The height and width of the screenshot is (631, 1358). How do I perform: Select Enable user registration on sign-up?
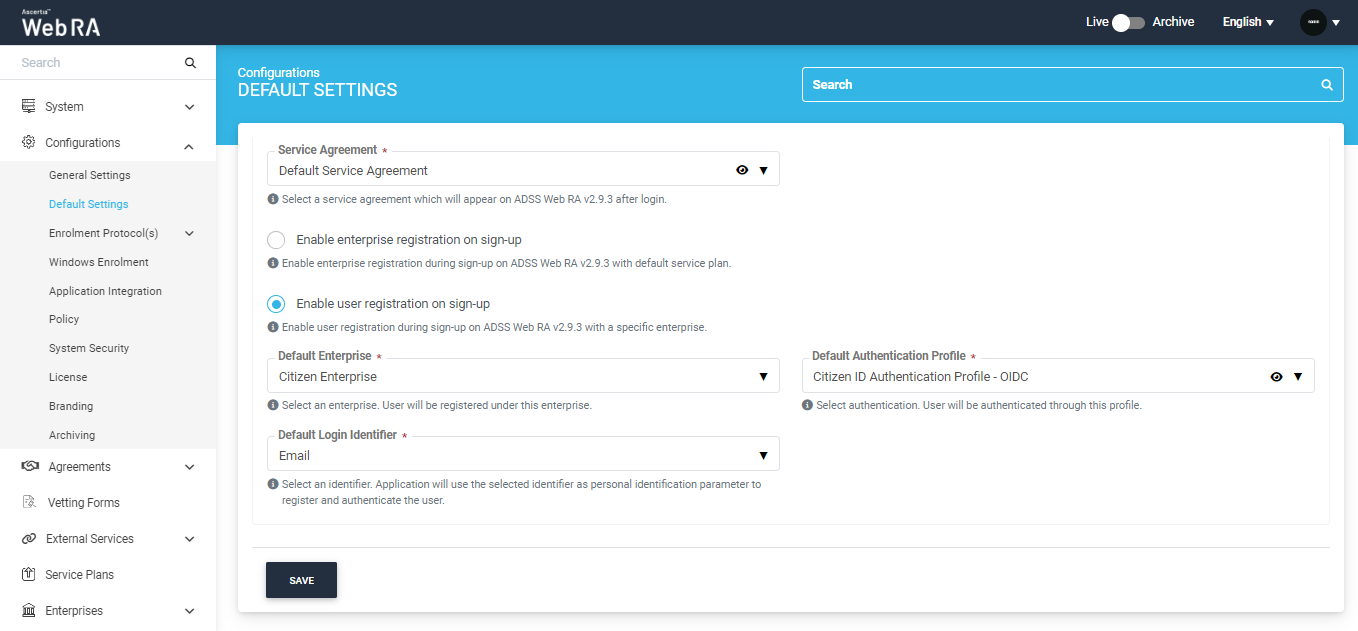tap(277, 304)
